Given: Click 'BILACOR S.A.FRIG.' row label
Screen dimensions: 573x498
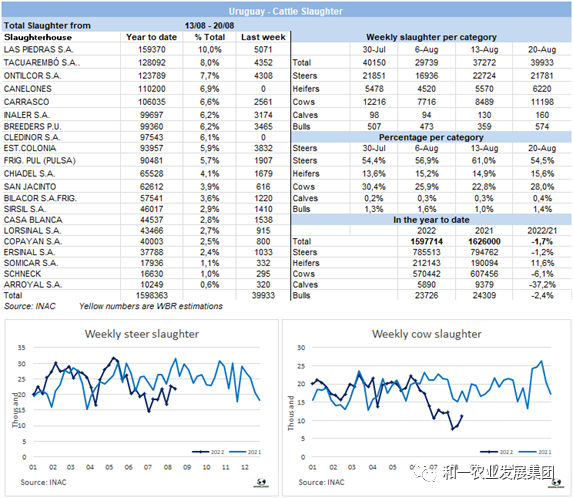Looking at the screenshot, I should pos(40,198).
